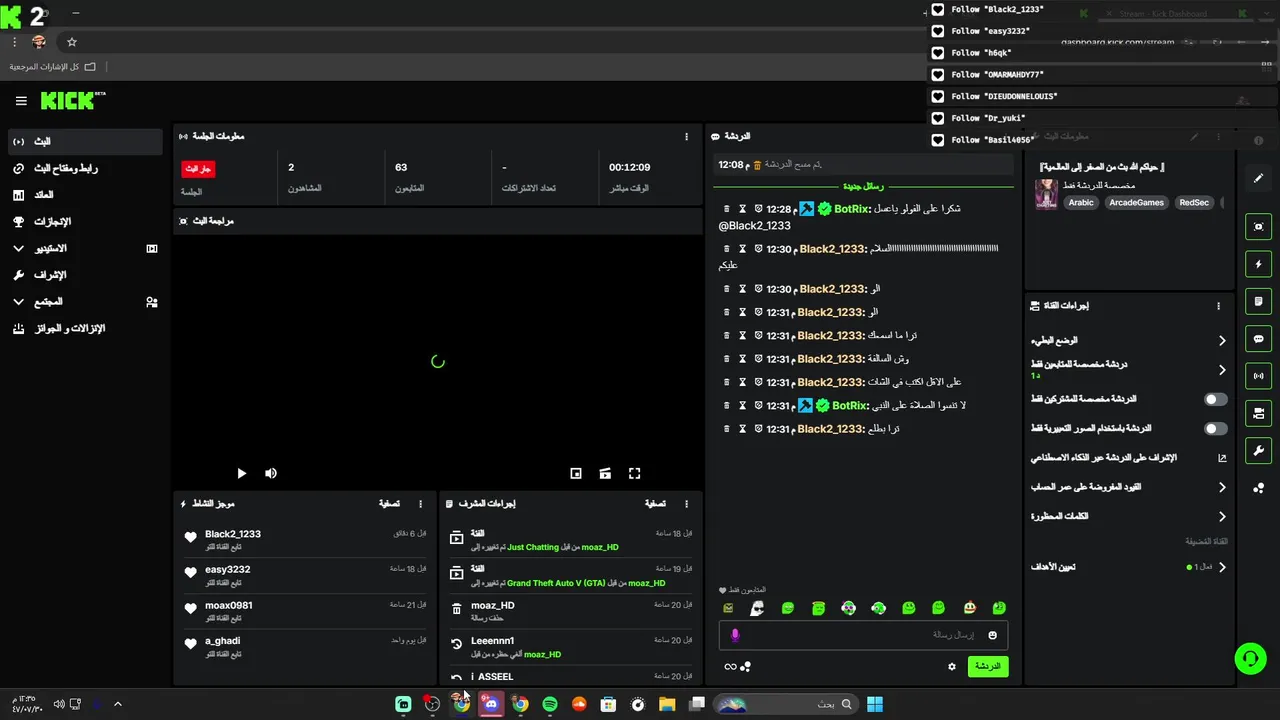This screenshot has width=1280, height=720.
Task: Open the green headset support button
Action: coord(1250,659)
